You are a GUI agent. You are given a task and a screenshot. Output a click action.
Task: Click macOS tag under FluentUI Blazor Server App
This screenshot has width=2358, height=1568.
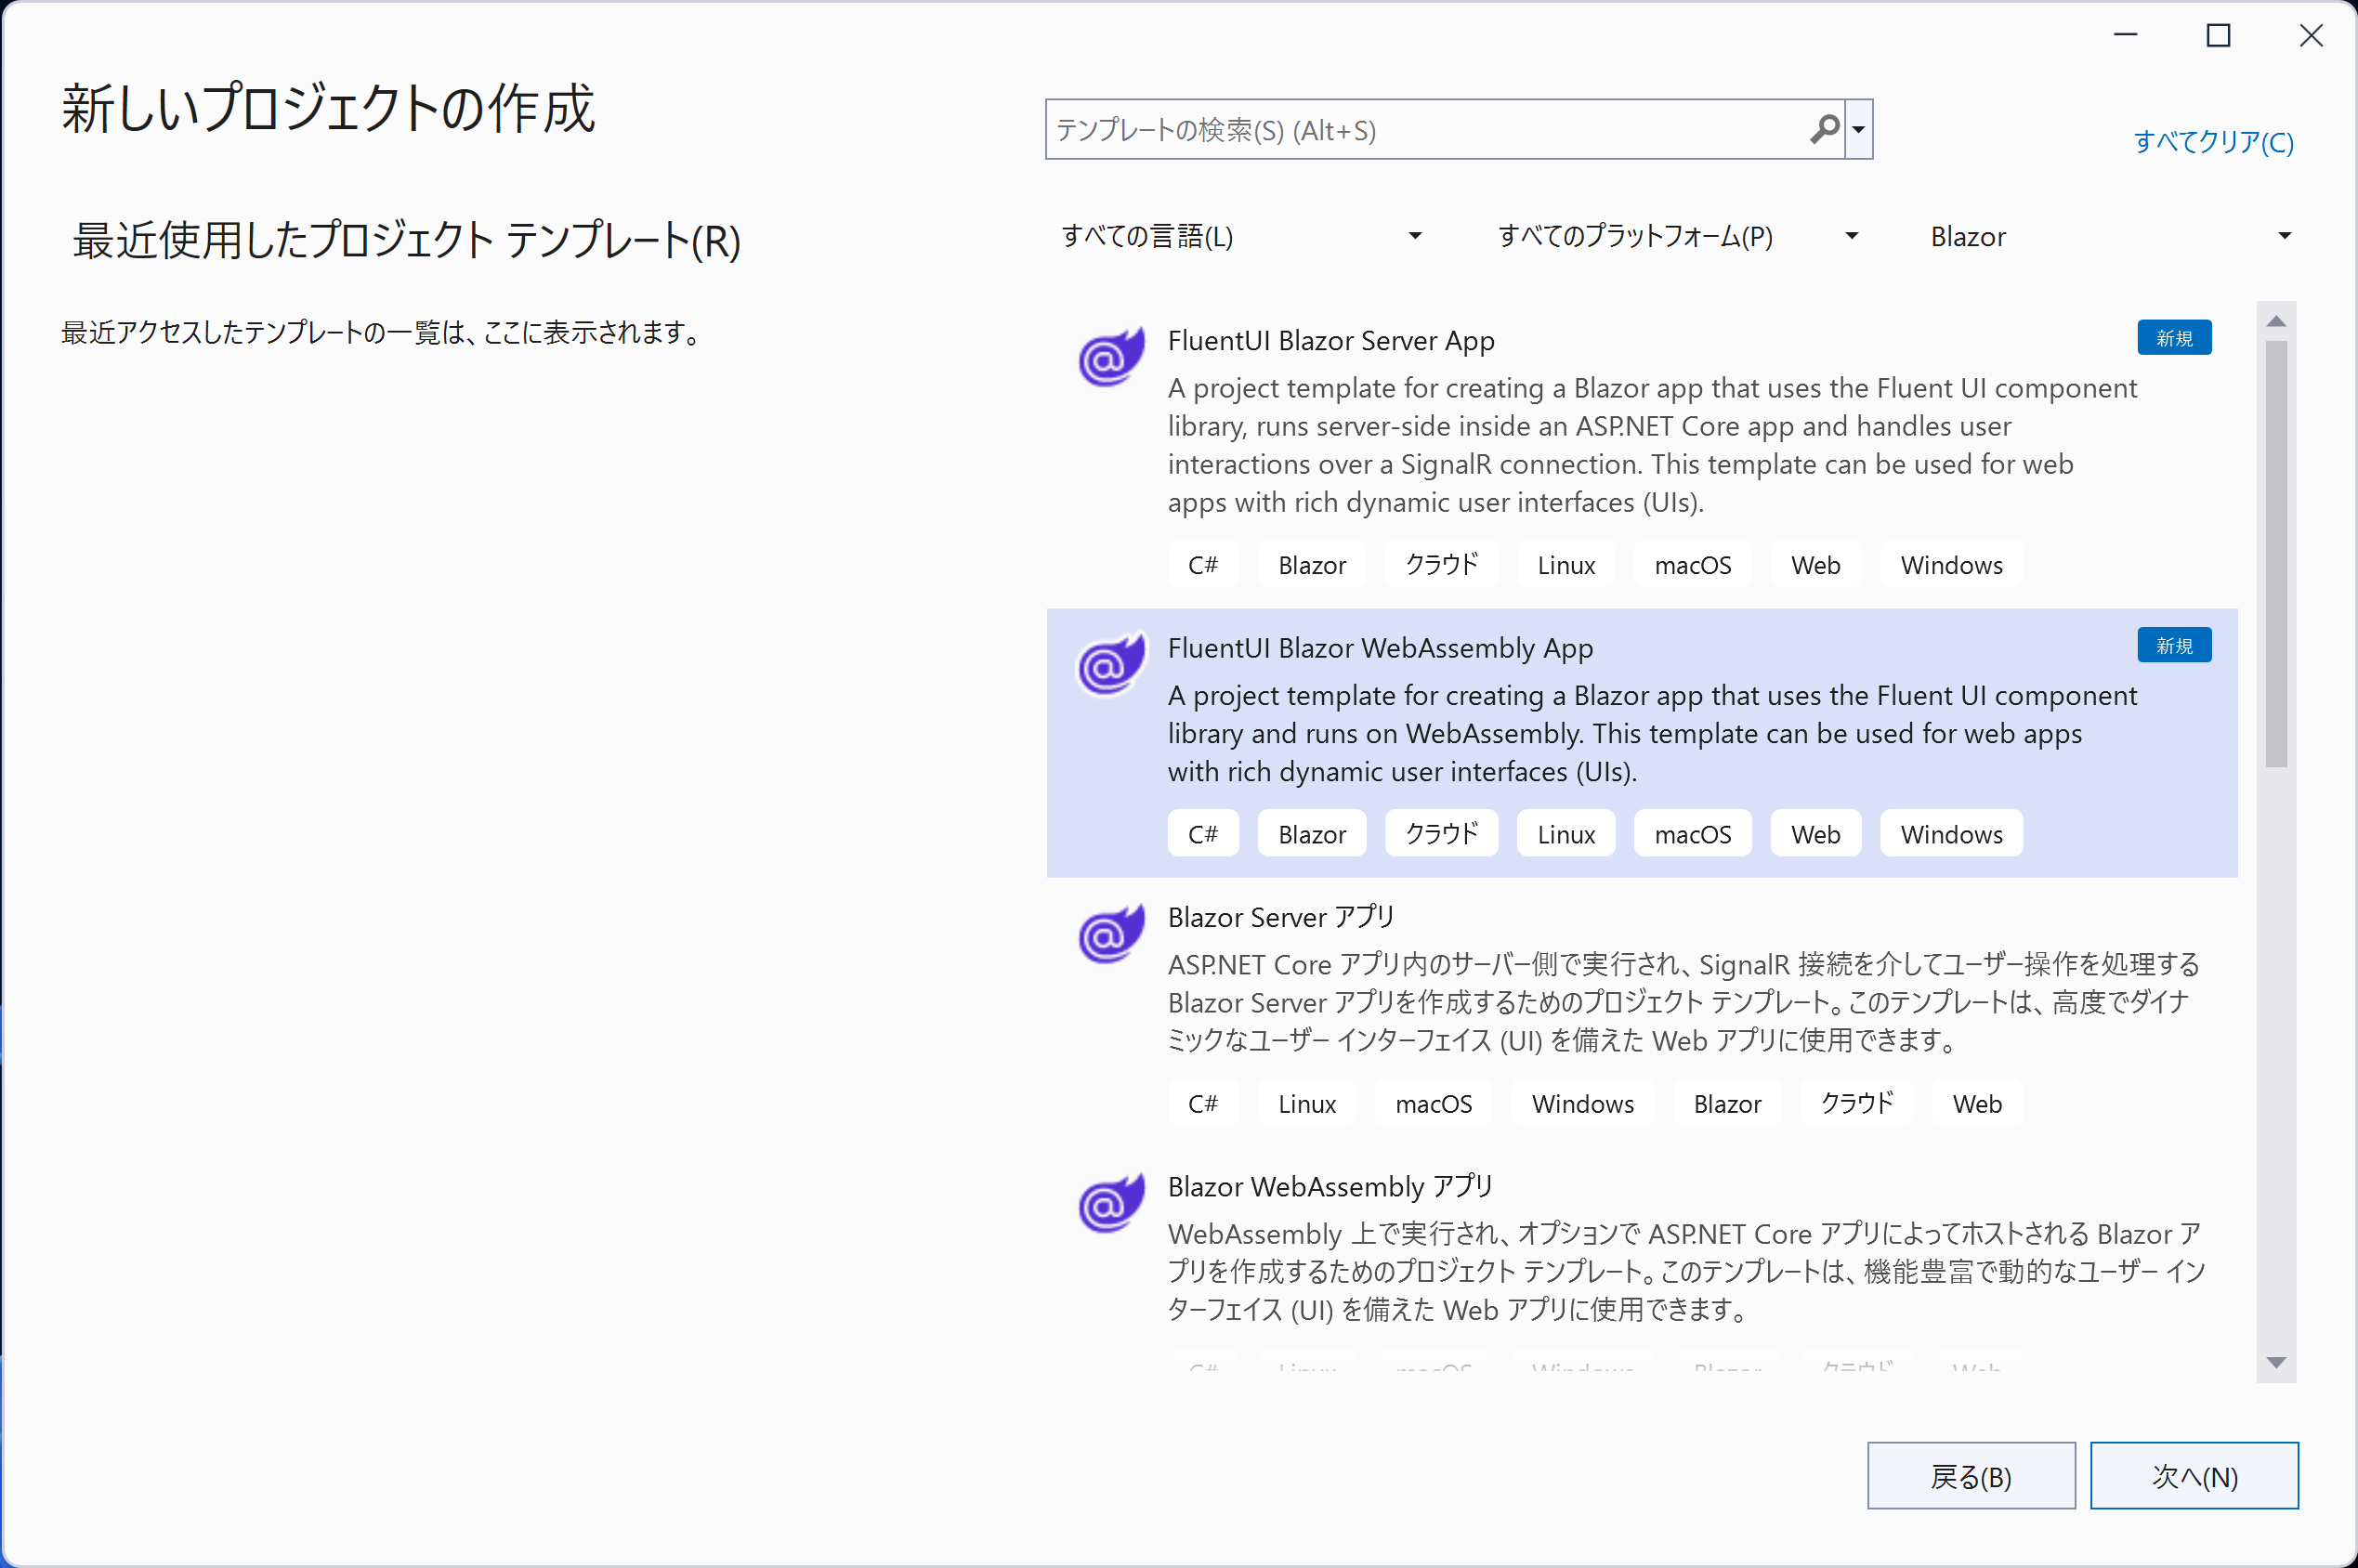pos(1692,565)
